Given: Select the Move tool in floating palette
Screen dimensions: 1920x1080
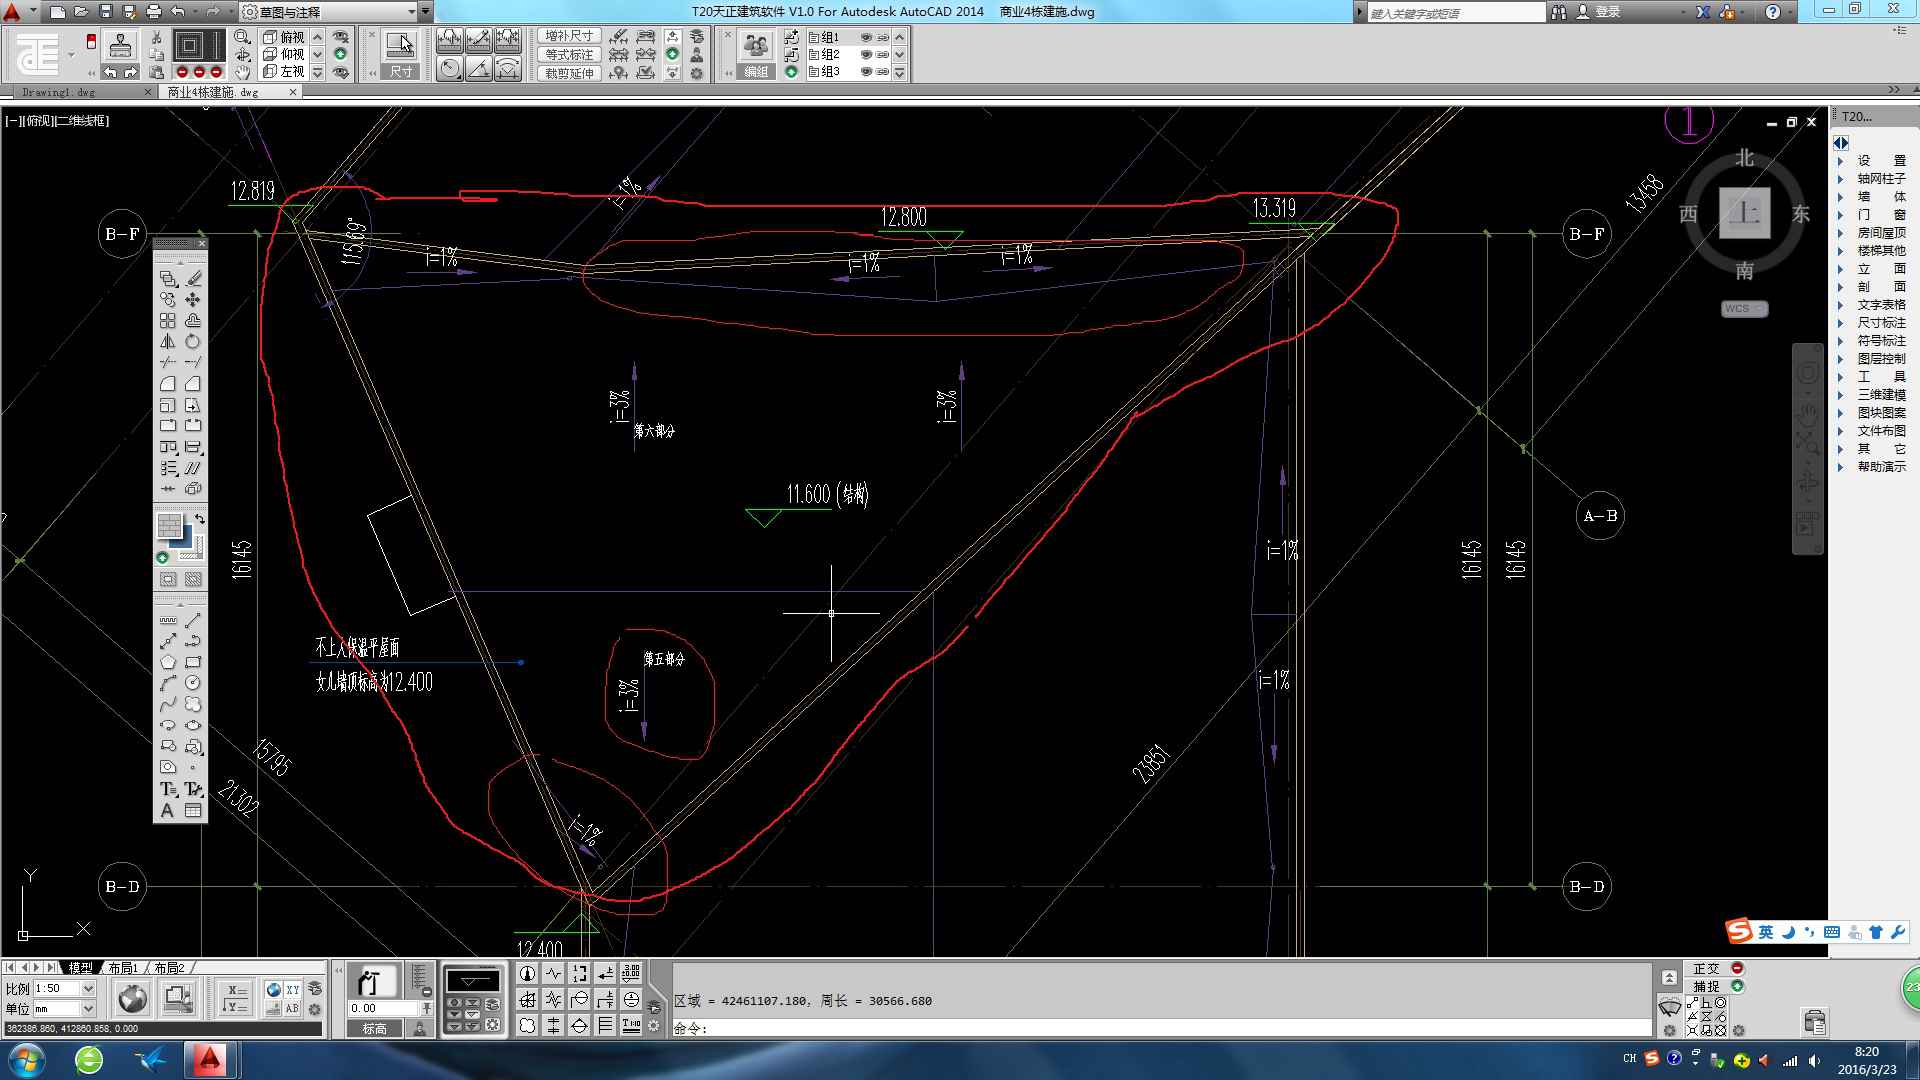Looking at the screenshot, I should (x=192, y=300).
